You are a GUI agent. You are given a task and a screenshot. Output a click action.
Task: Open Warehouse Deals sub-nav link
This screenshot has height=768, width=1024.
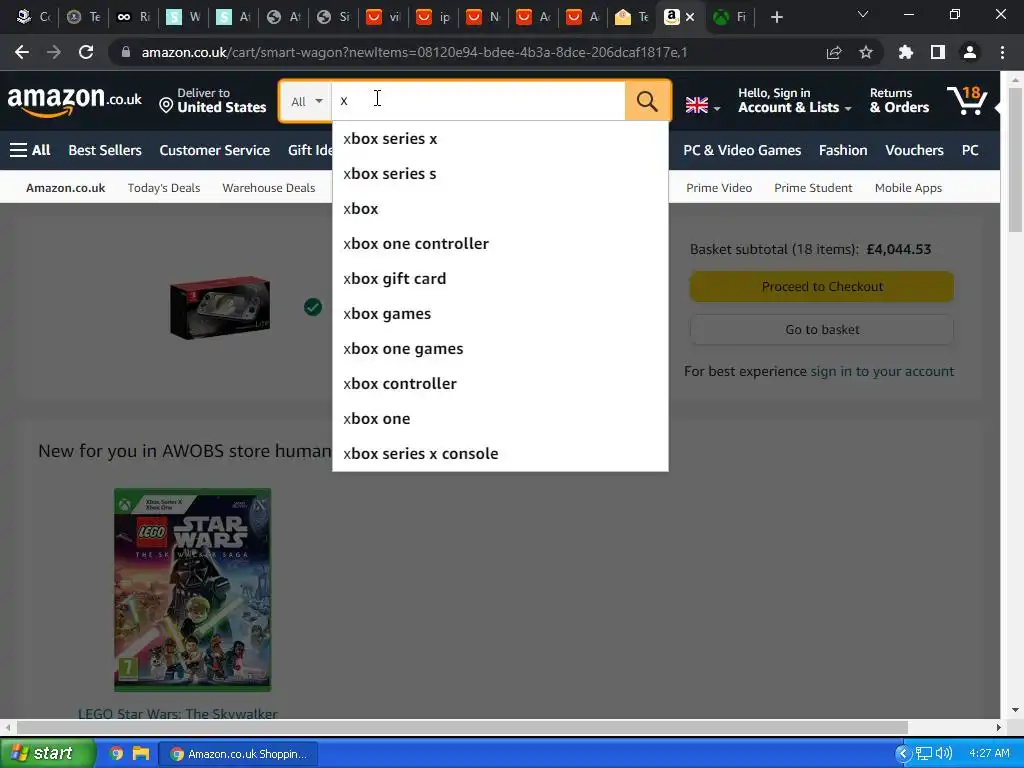268,188
